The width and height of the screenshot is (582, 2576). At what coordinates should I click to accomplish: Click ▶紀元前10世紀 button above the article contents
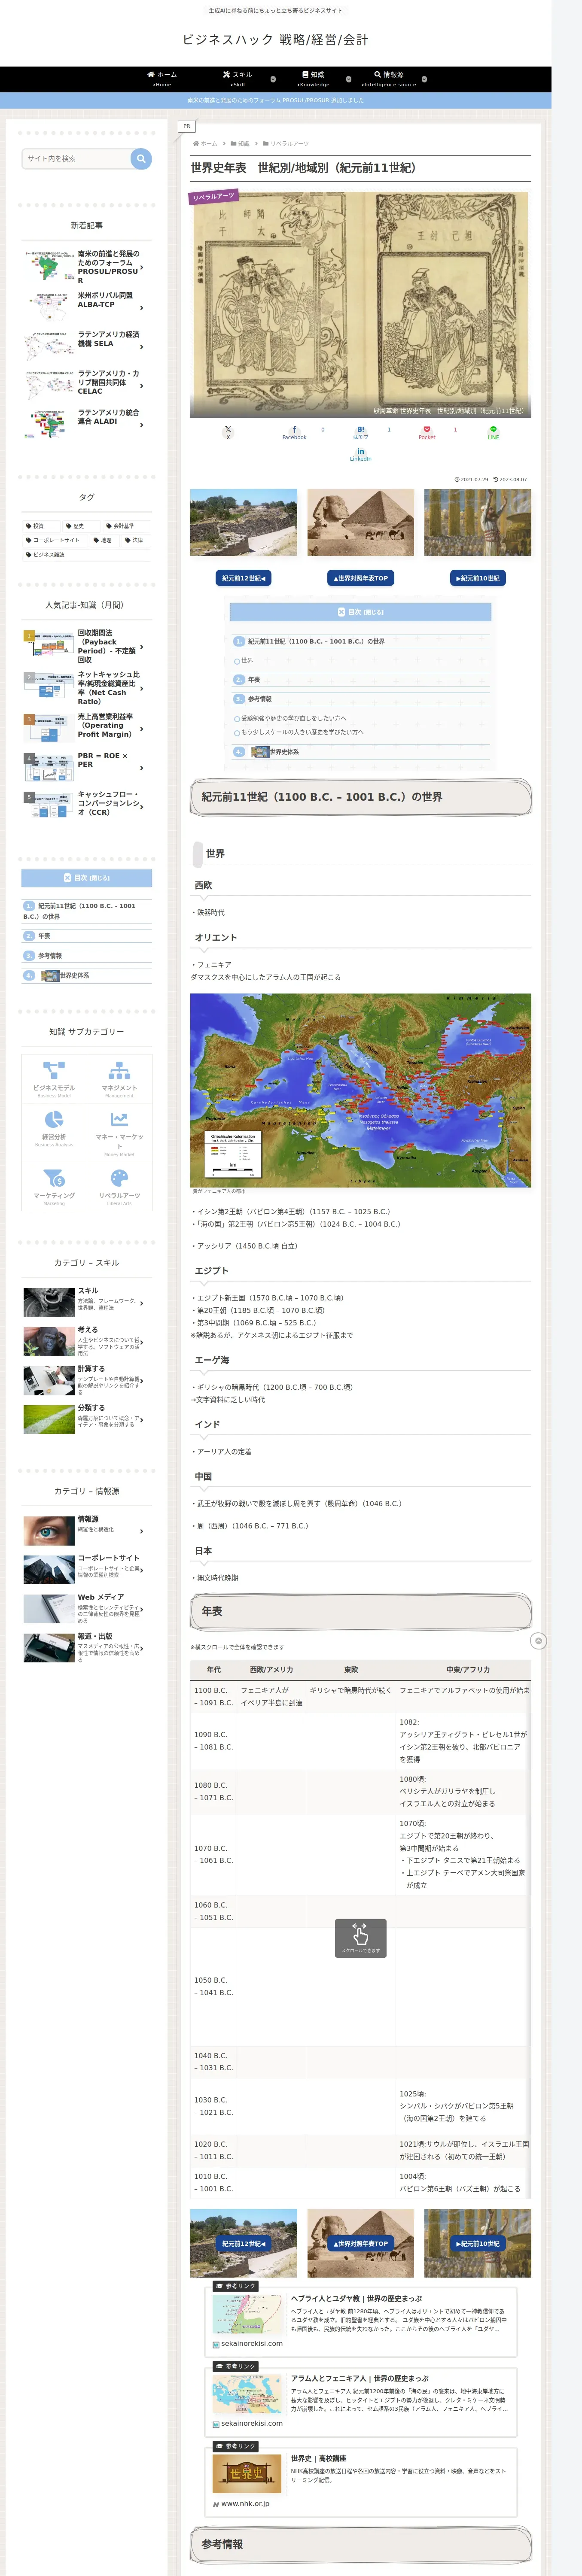tap(478, 578)
